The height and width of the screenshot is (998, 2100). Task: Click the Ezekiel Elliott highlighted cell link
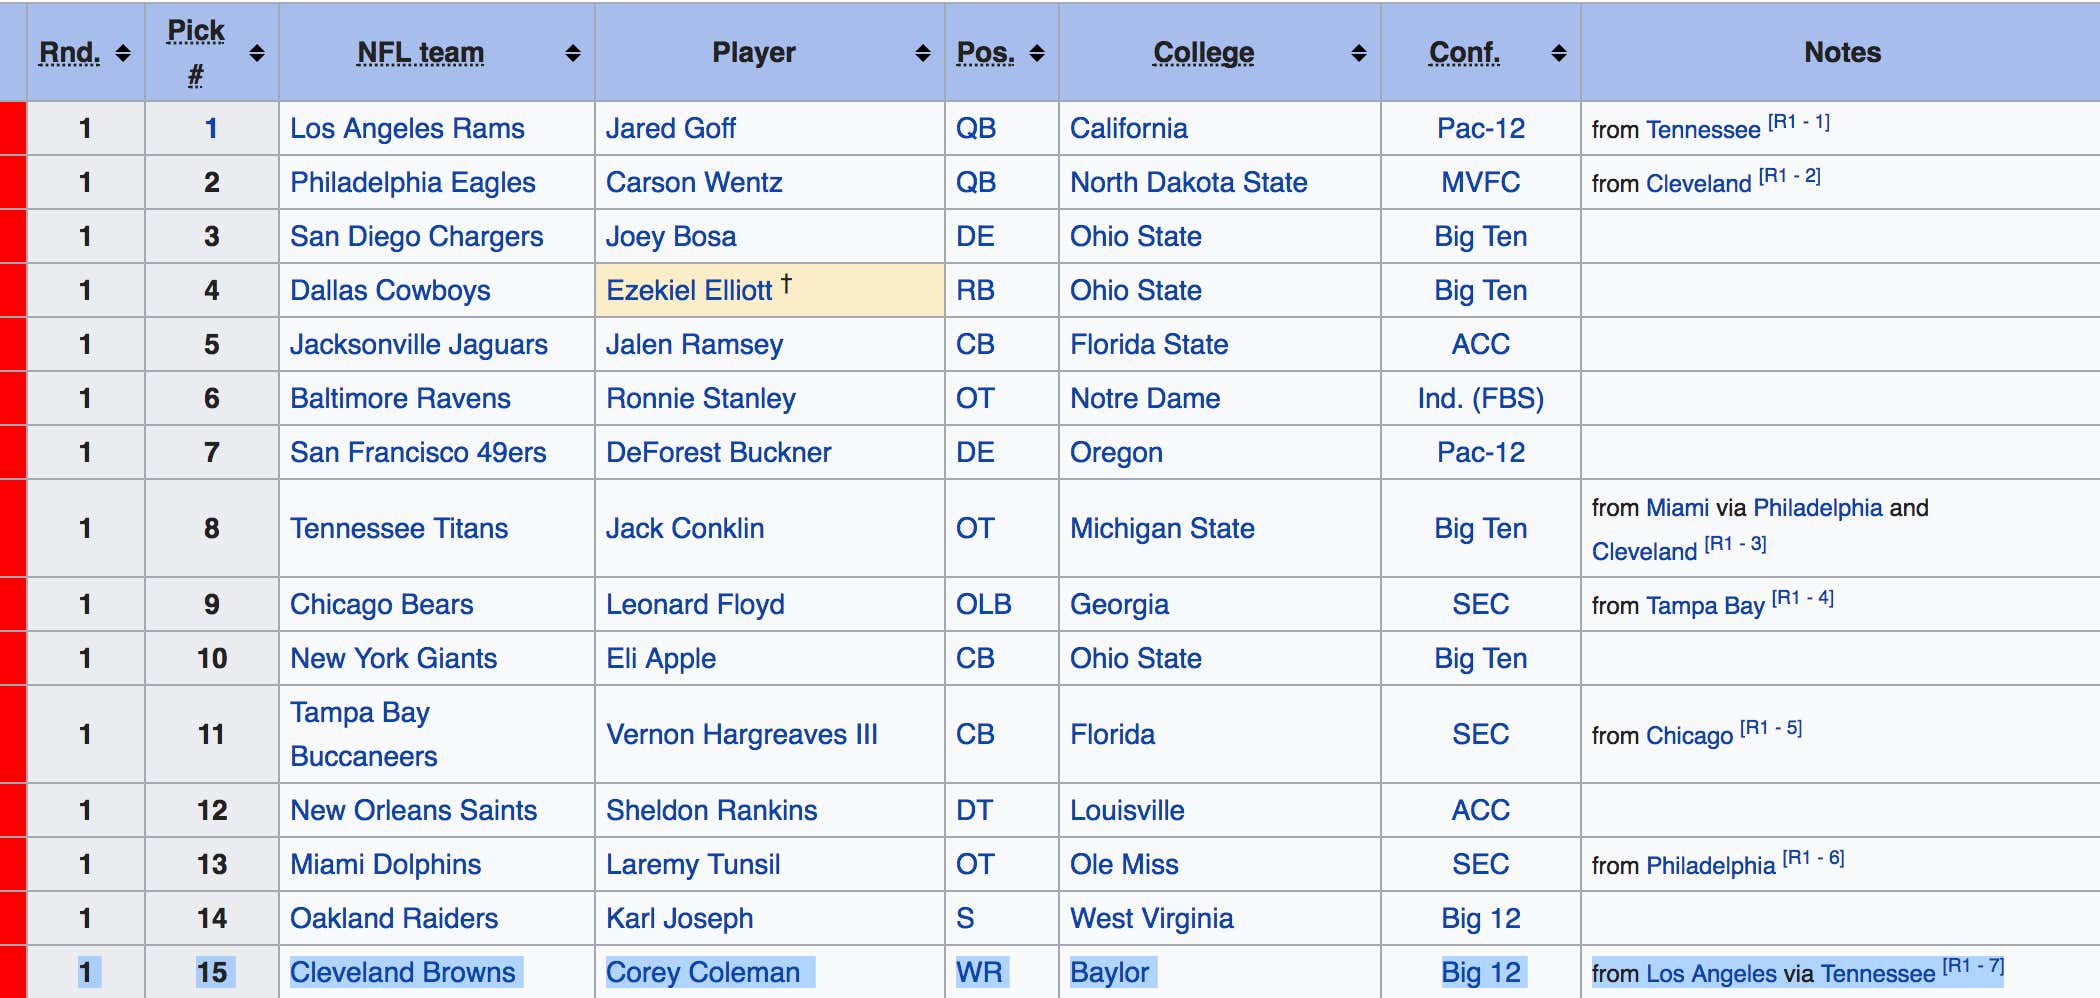coord(689,290)
